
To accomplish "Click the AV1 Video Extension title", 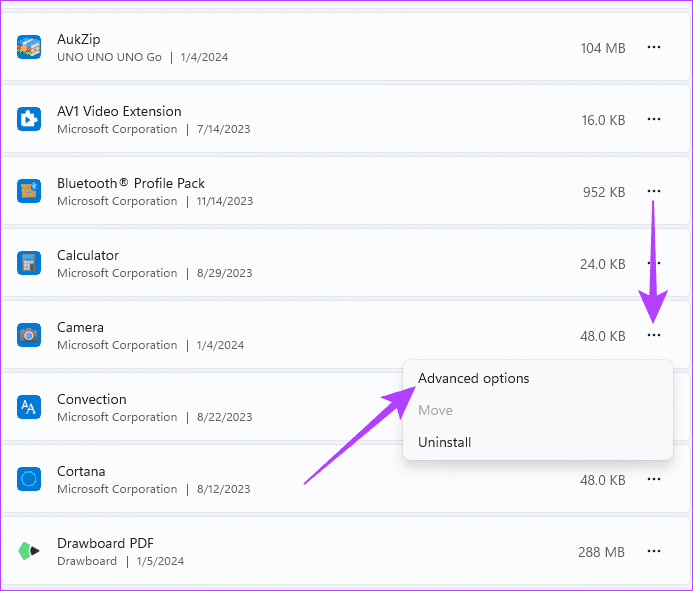I will click(119, 111).
